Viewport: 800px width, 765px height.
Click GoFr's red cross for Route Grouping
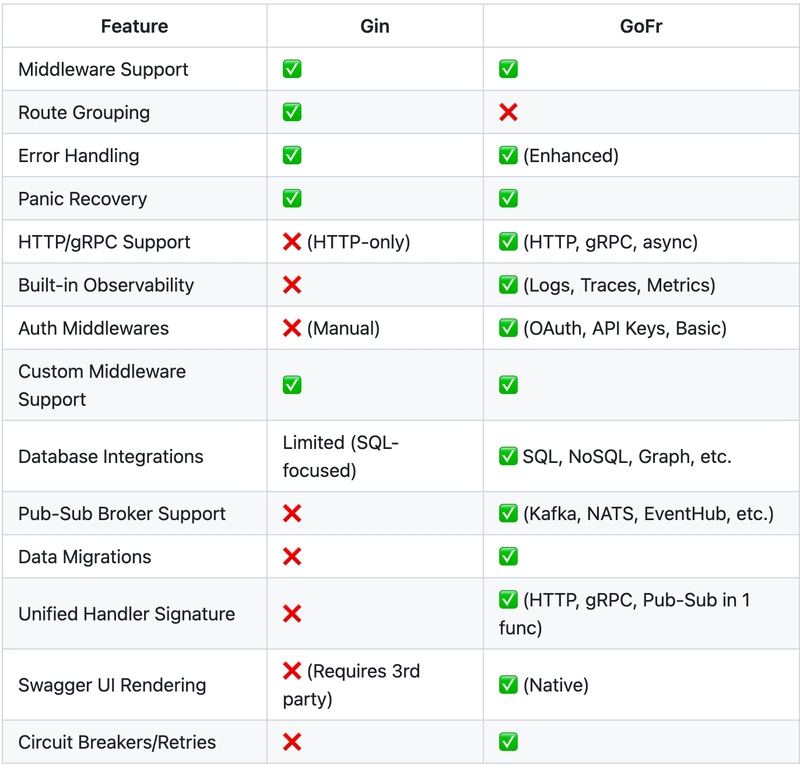508,112
